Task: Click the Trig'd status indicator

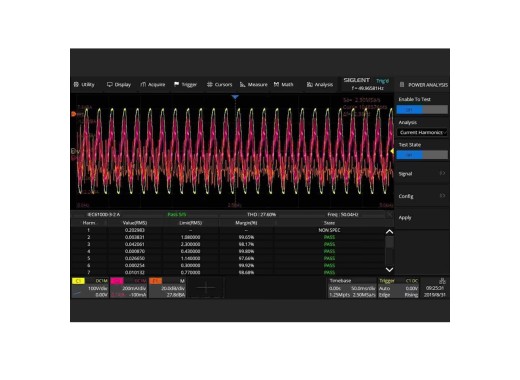Action: point(382,81)
